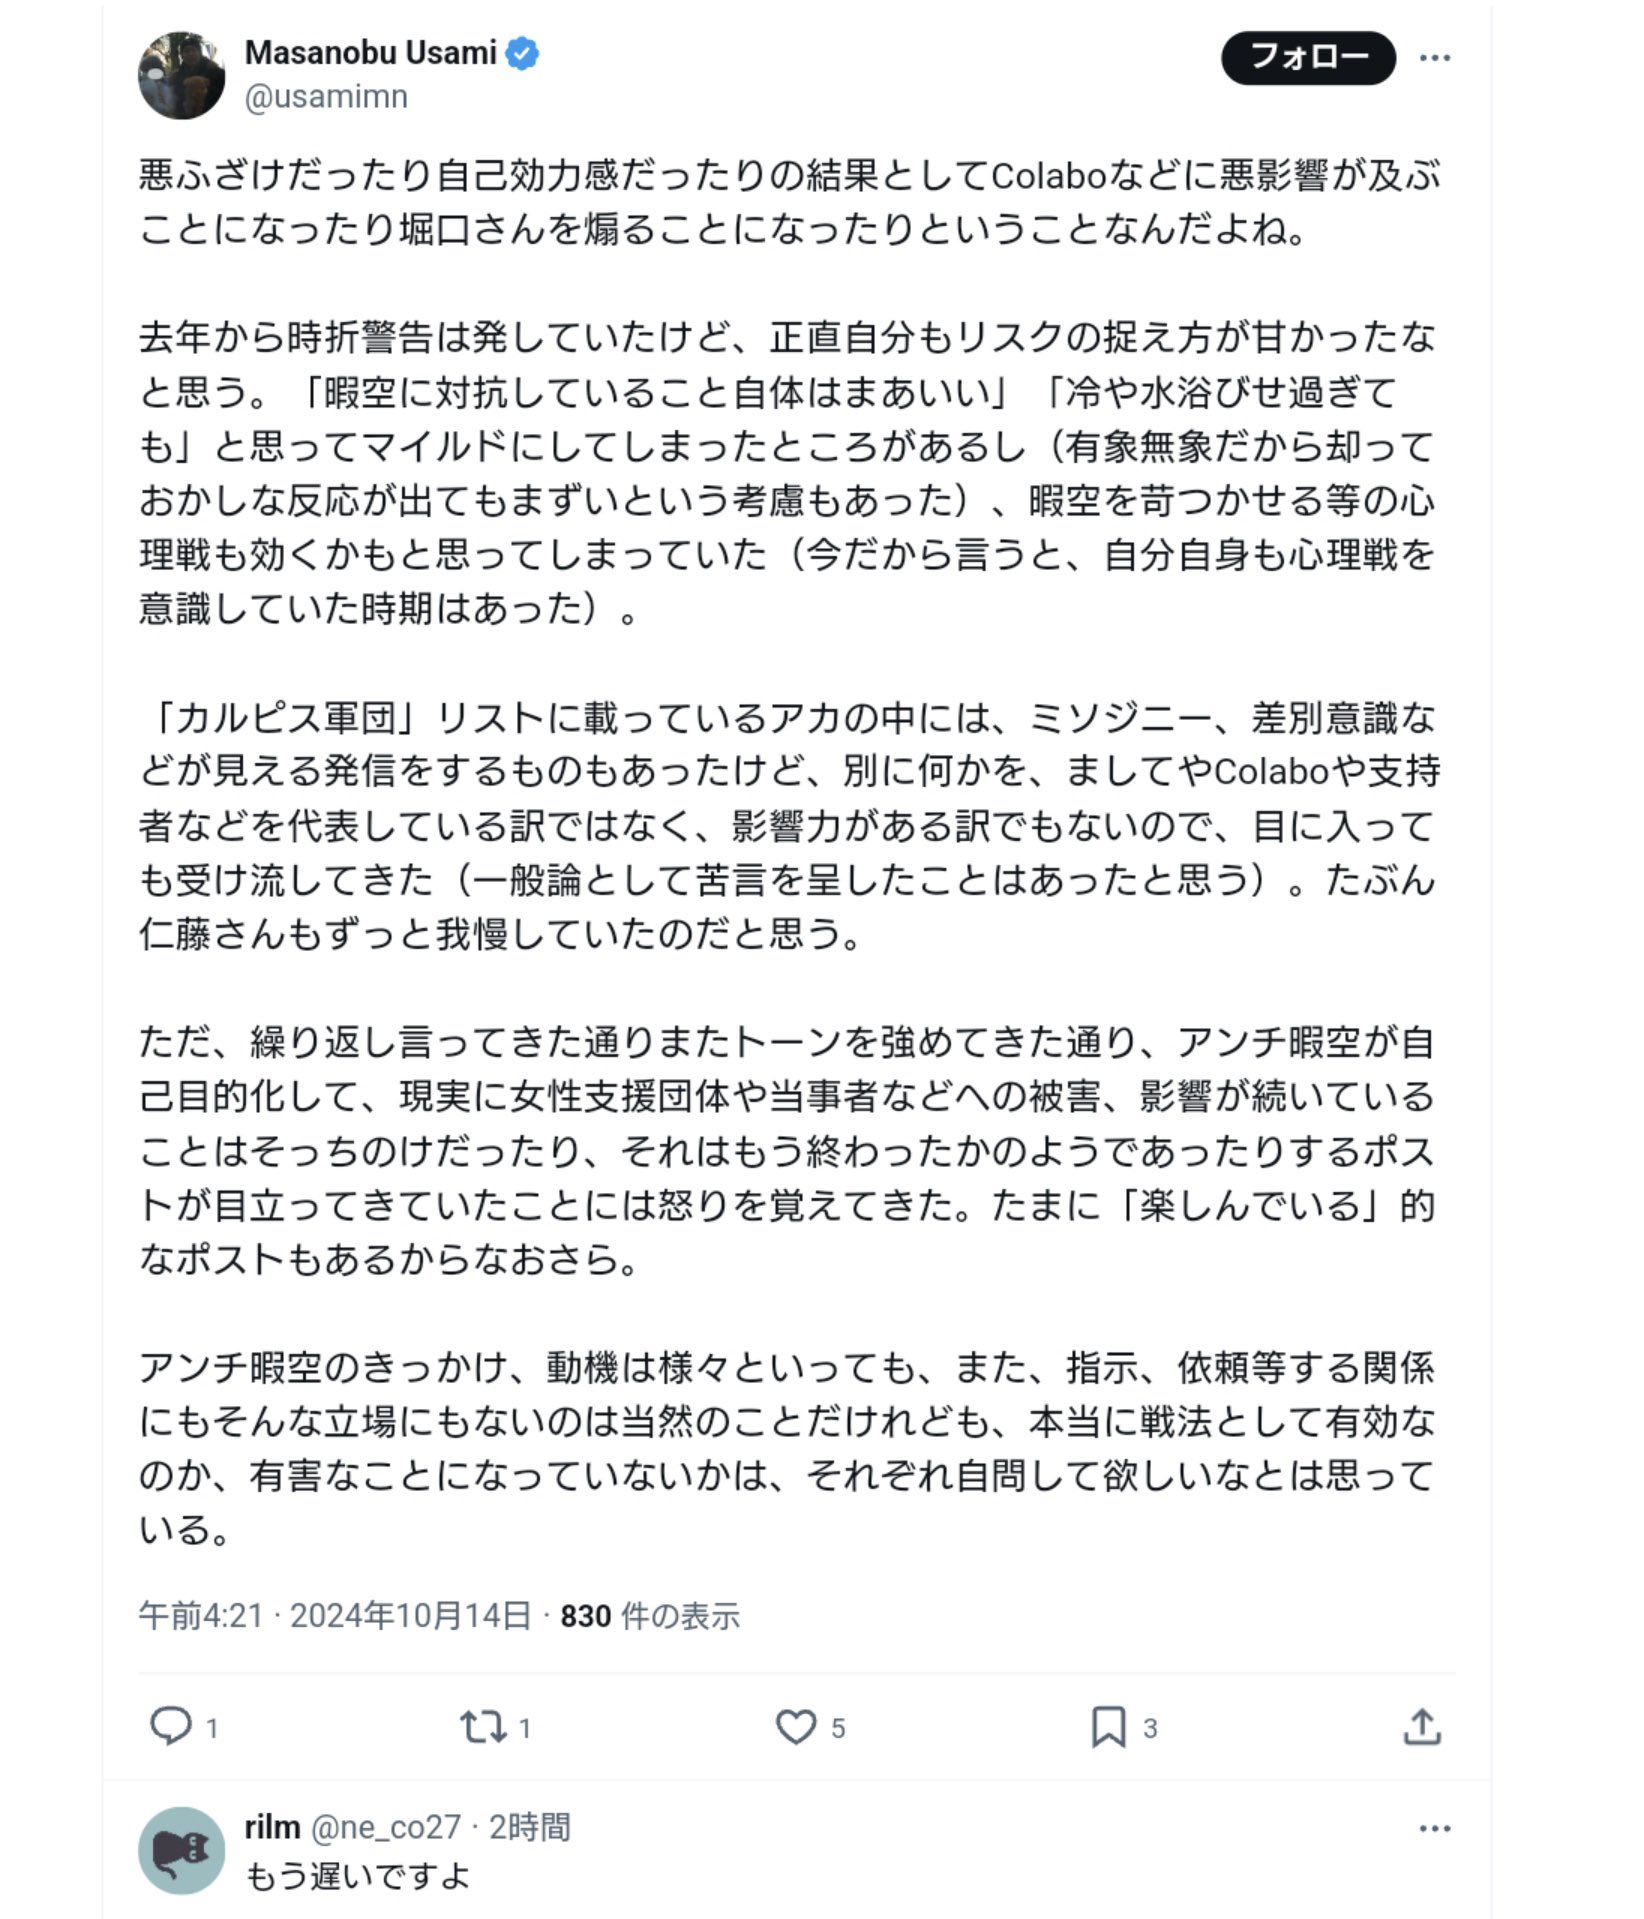Visit the @usamimn handle link
Image resolution: width=1644 pixels, height=1919 pixels.
[x=326, y=97]
